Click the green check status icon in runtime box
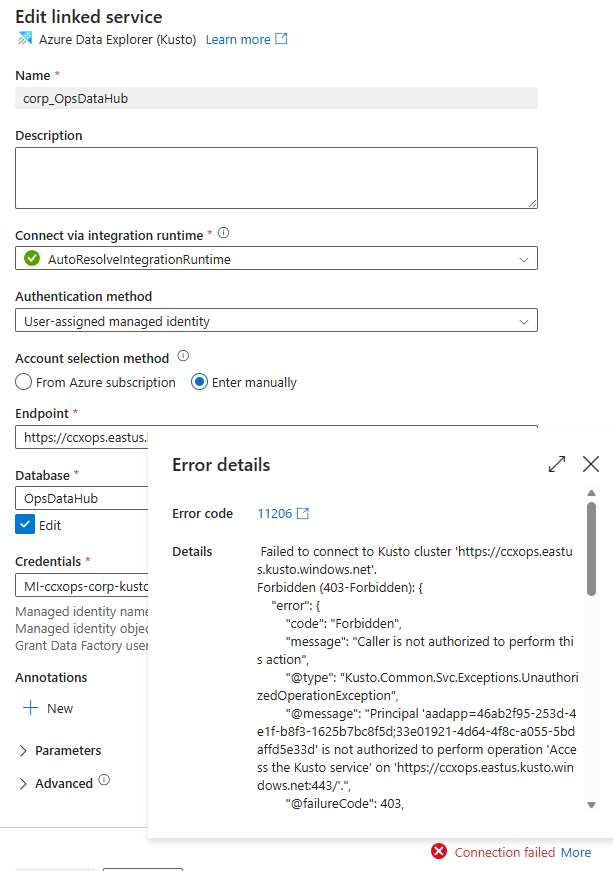This screenshot has height=871, width=613. (x=32, y=258)
